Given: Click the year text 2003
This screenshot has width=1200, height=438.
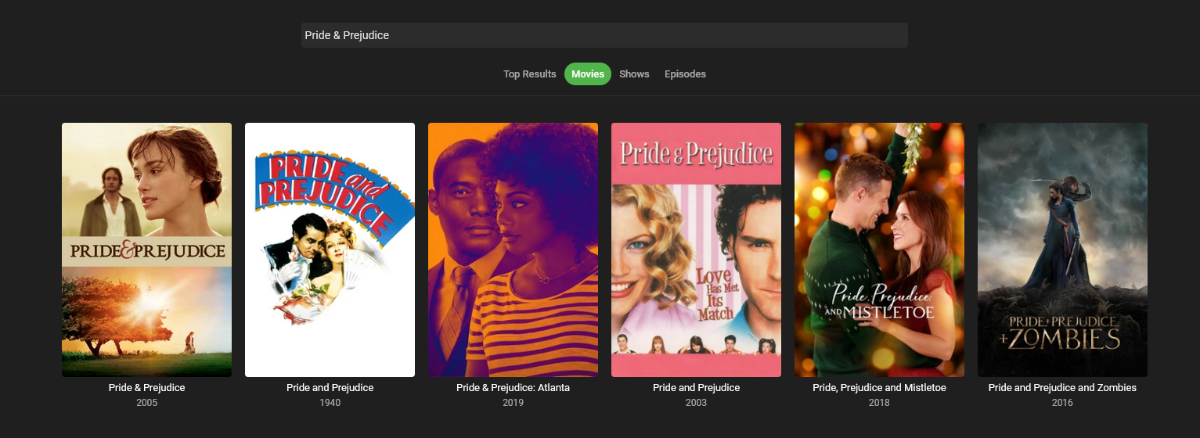Looking at the screenshot, I should 696,403.
